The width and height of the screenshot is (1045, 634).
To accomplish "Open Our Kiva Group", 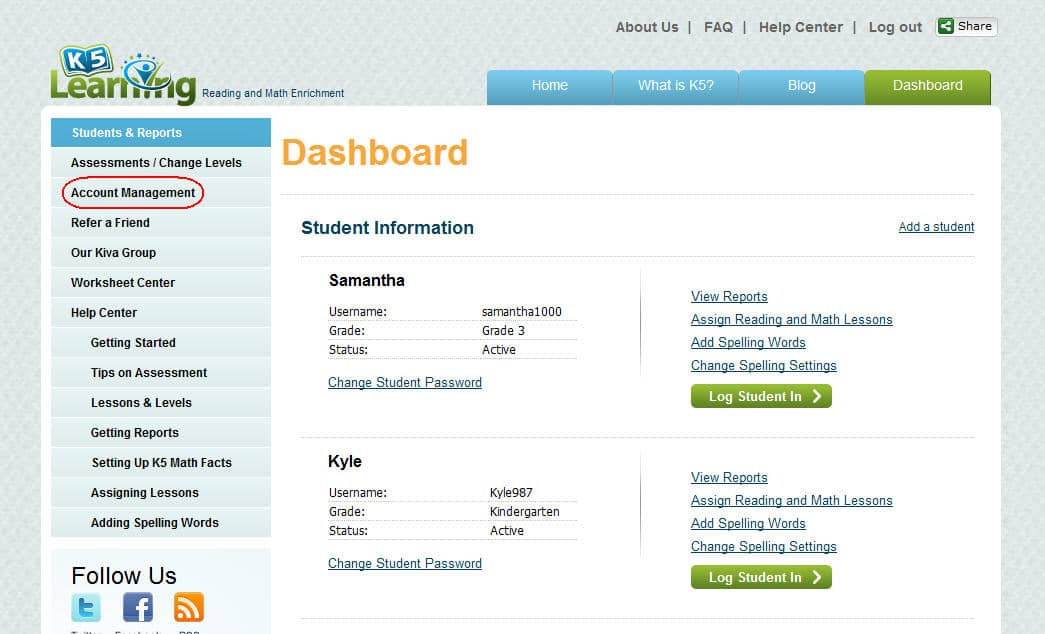I will (161, 253).
